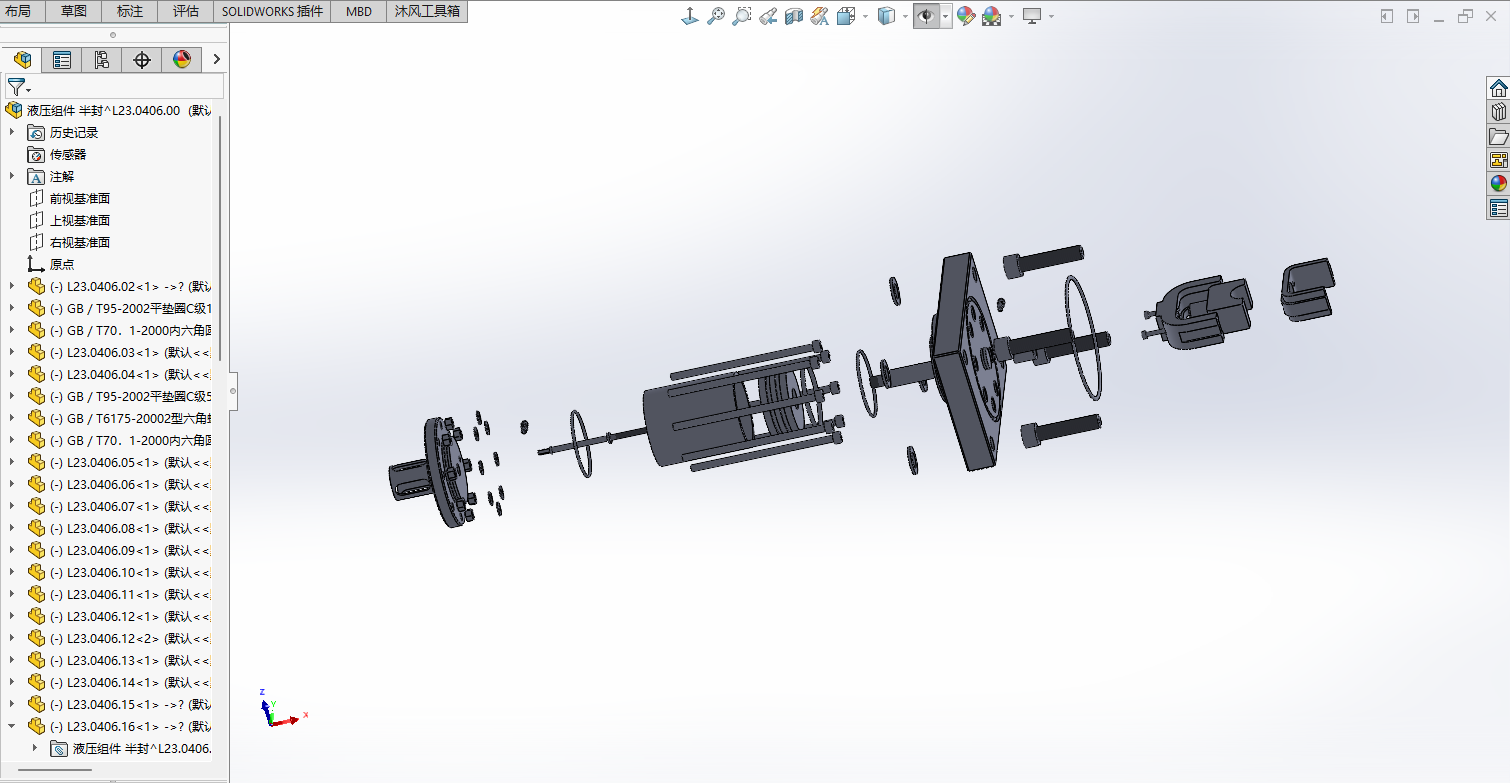
Task: Open the 草图 ribbon tab
Action: [x=74, y=12]
